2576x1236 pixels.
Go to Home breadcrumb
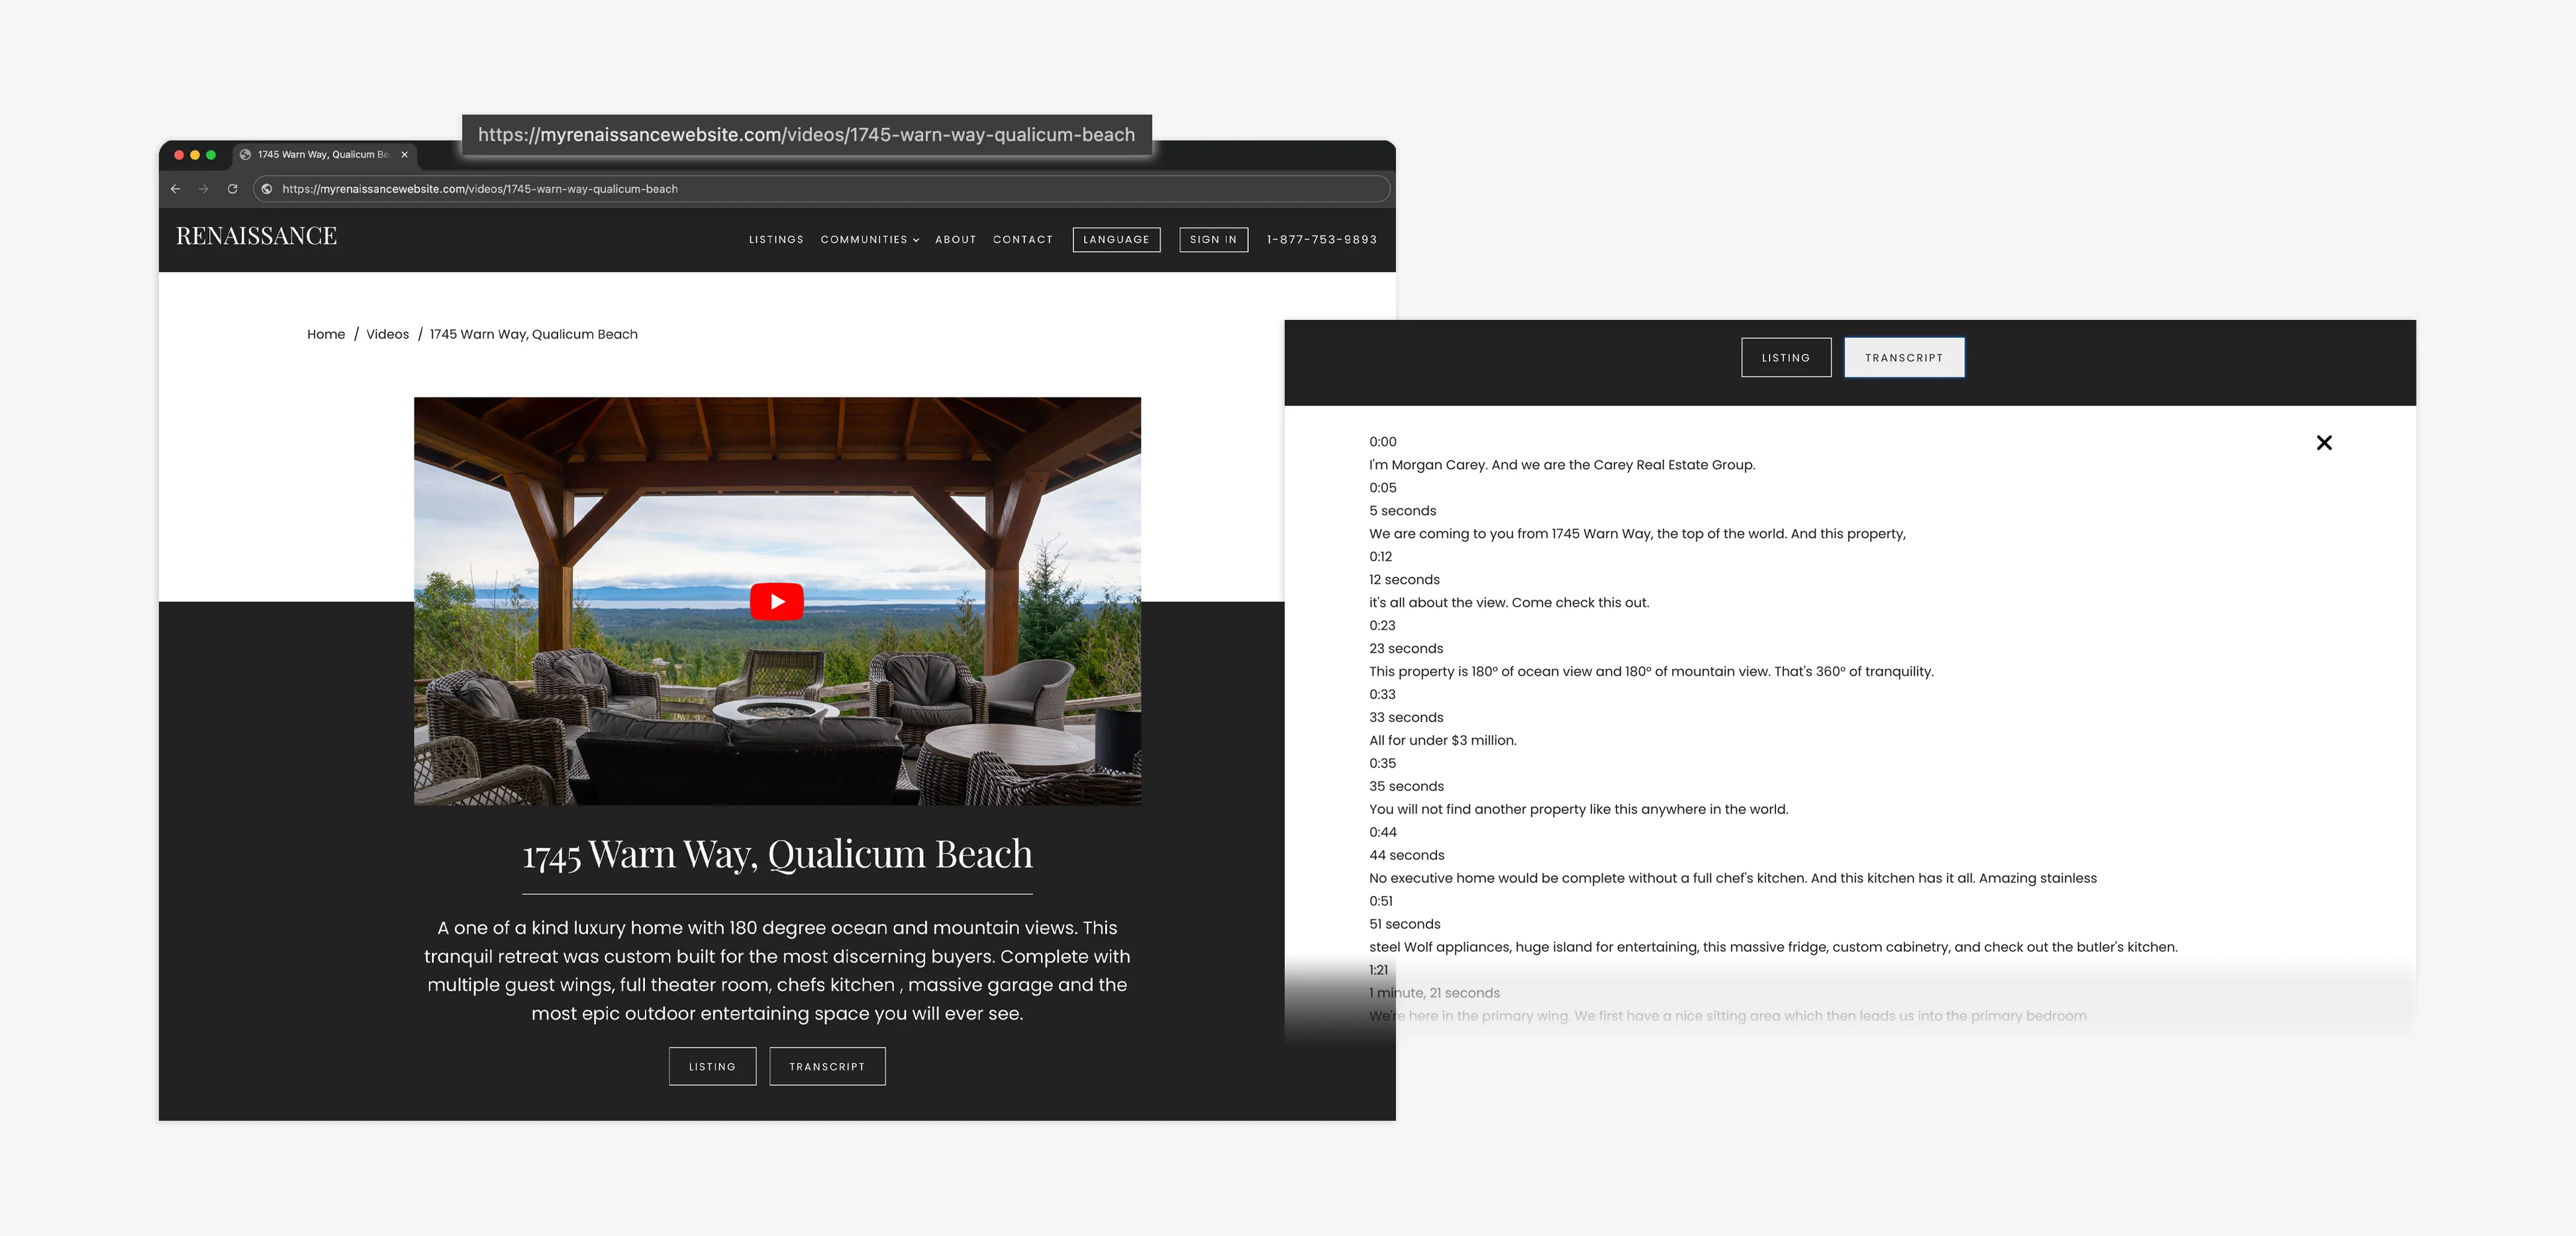coord(326,334)
